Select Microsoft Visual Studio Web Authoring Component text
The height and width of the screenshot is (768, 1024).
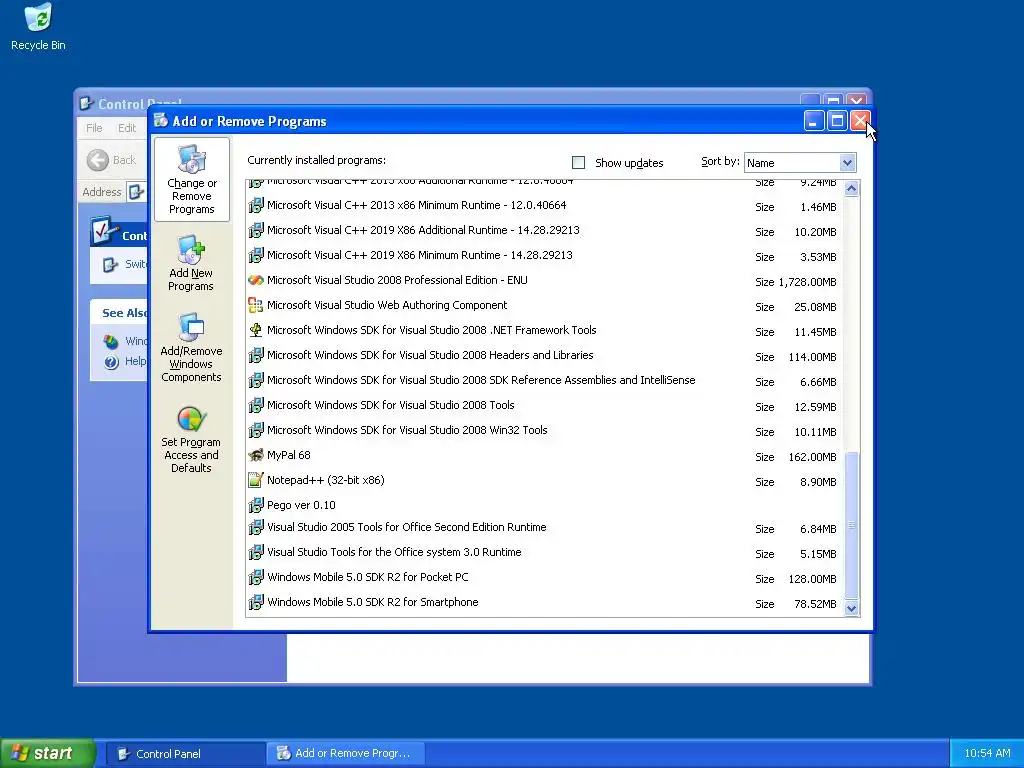tap(387, 305)
